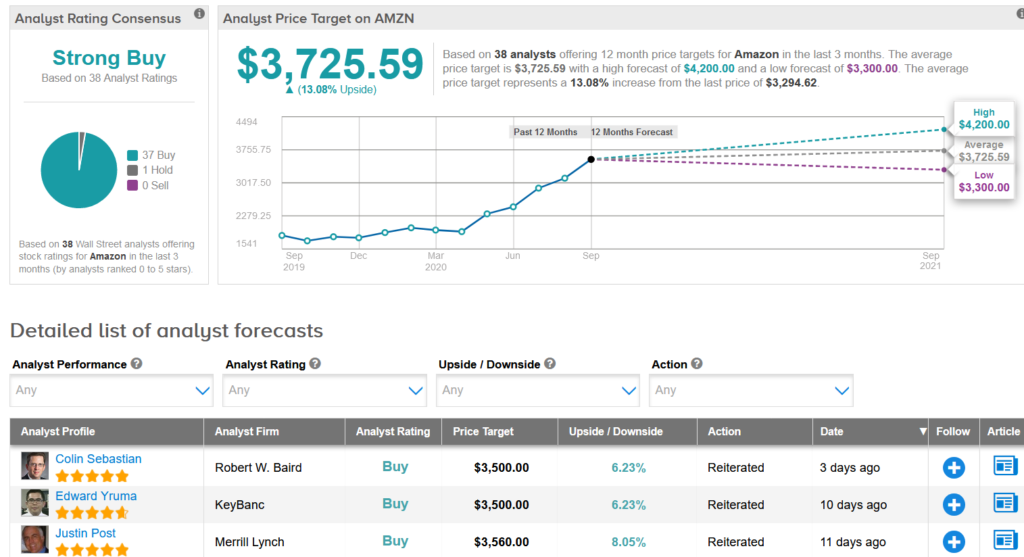Click the Analyst Performance help icon
This screenshot has height=557, width=1024.
pyautogui.click(x=136, y=364)
